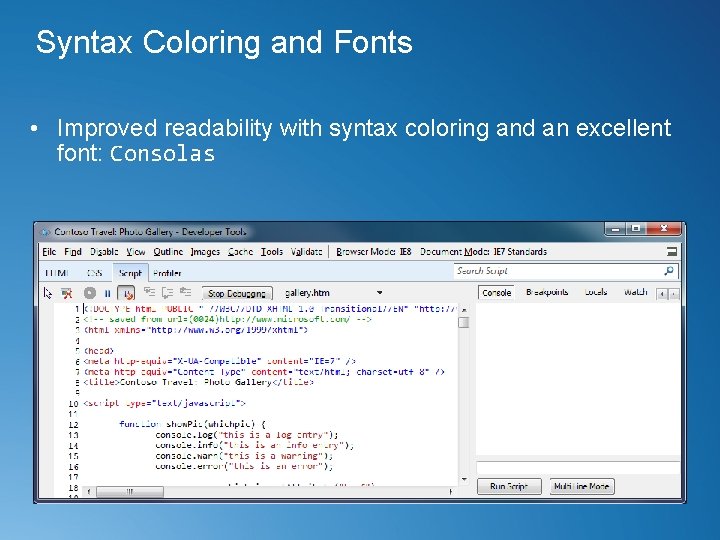Click the Multi Line Mode button
The width and height of the screenshot is (720, 540).
click(x=582, y=486)
